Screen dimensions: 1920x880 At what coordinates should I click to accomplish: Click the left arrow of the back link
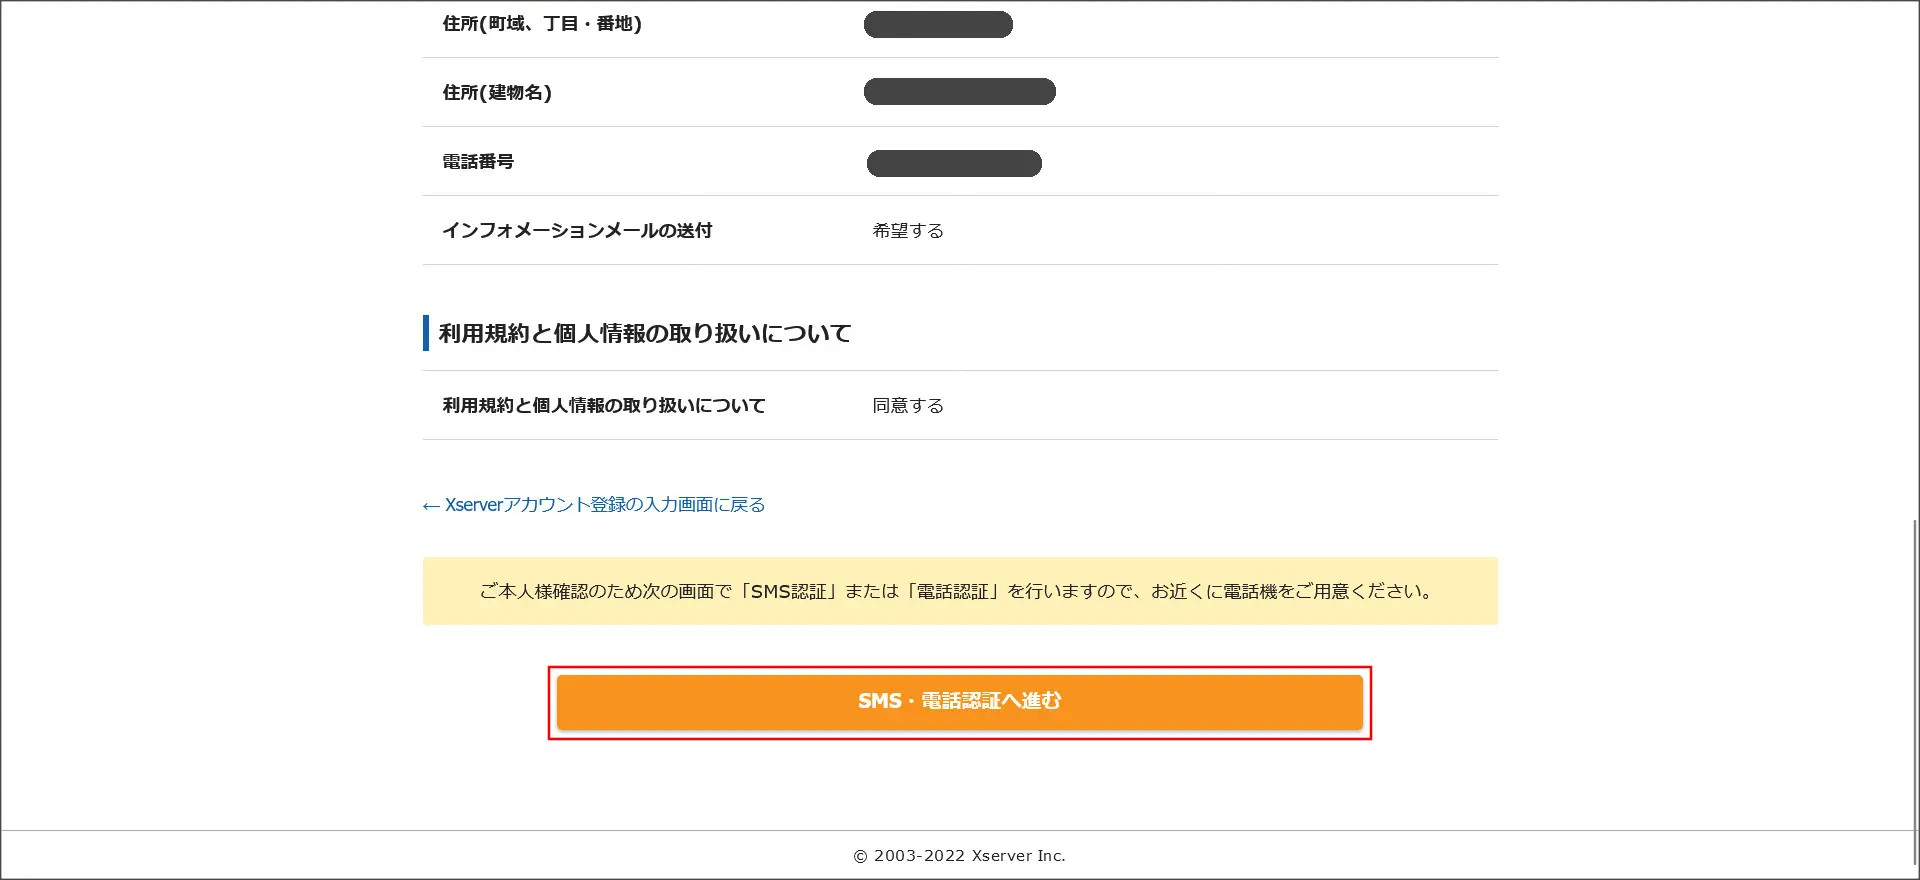coord(429,504)
